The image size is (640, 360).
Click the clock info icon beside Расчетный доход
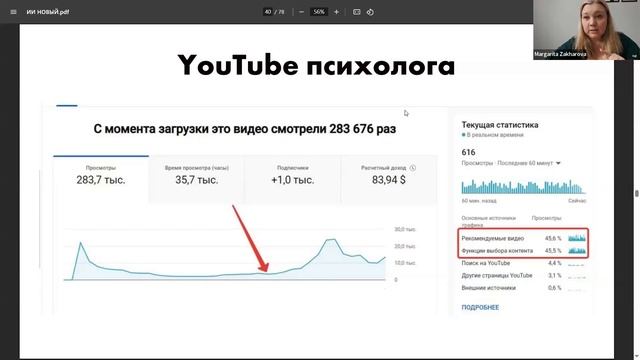pyautogui.click(x=413, y=168)
